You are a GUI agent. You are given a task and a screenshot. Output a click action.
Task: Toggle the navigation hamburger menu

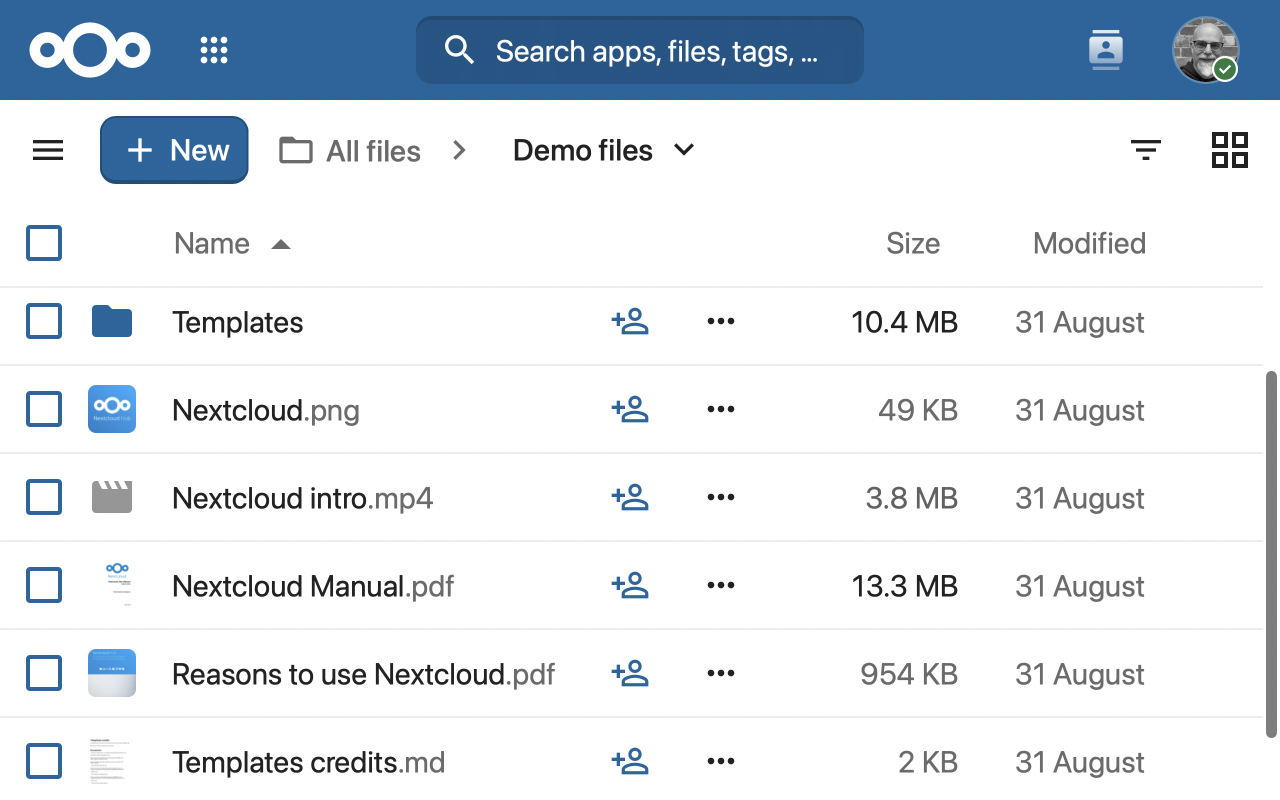pyautogui.click(x=48, y=150)
